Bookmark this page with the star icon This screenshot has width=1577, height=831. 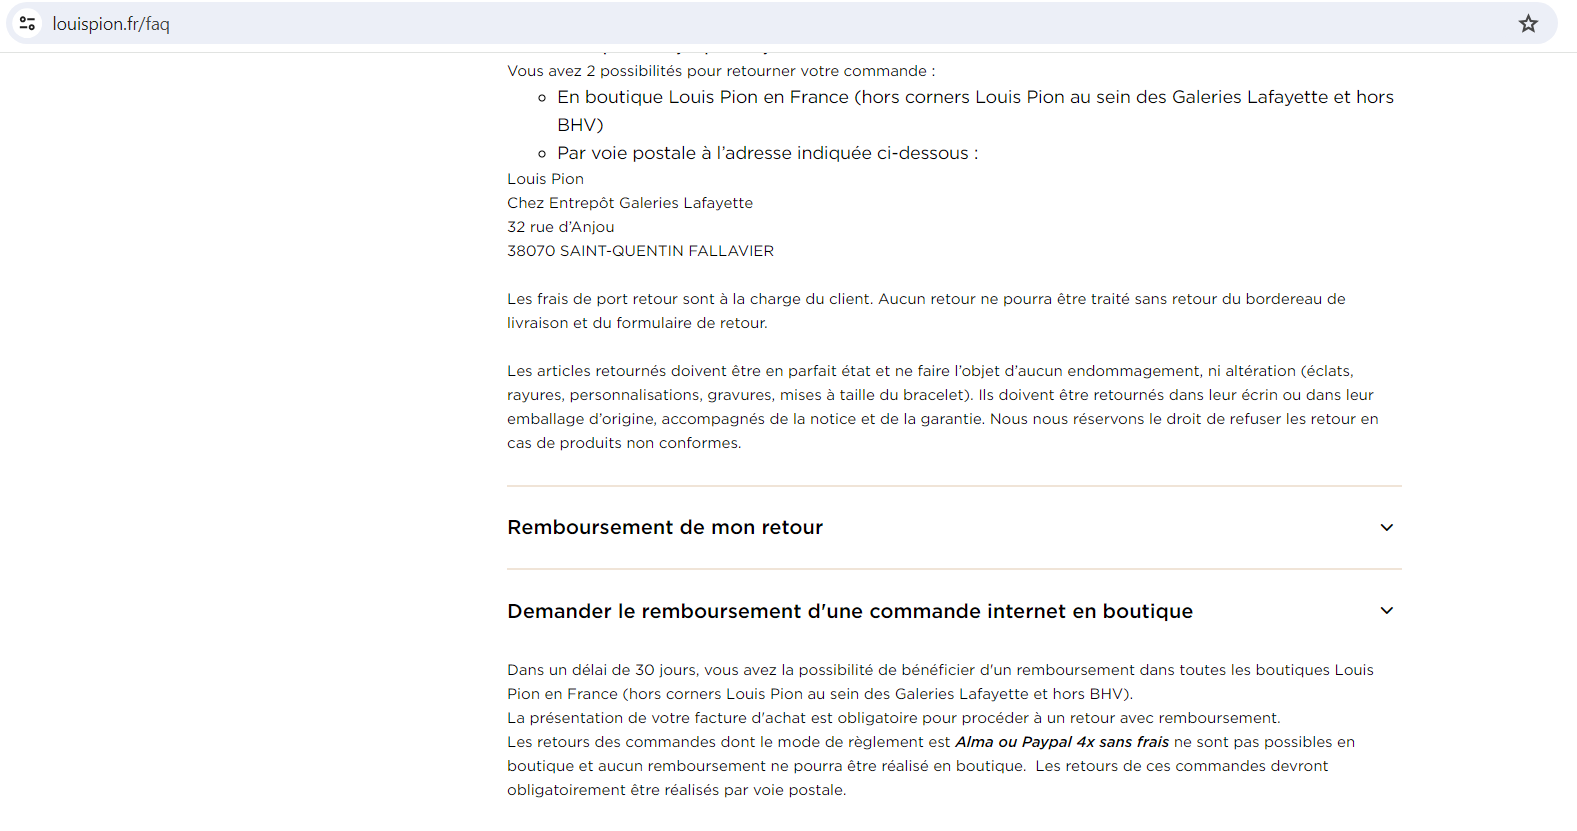[x=1528, y=24]
